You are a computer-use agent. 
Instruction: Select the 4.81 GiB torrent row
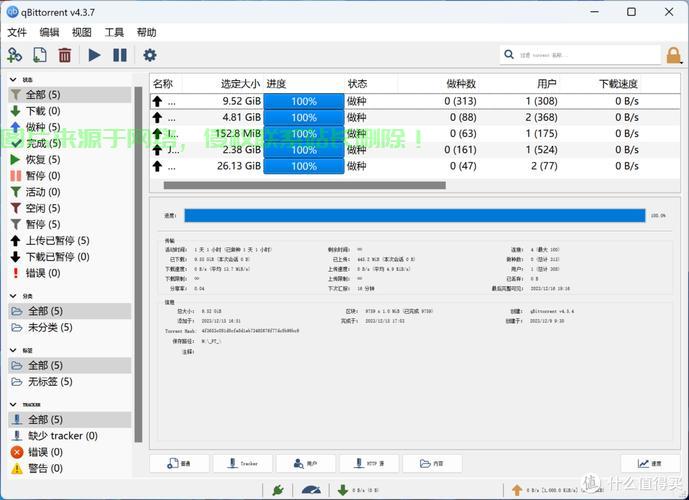415,117
